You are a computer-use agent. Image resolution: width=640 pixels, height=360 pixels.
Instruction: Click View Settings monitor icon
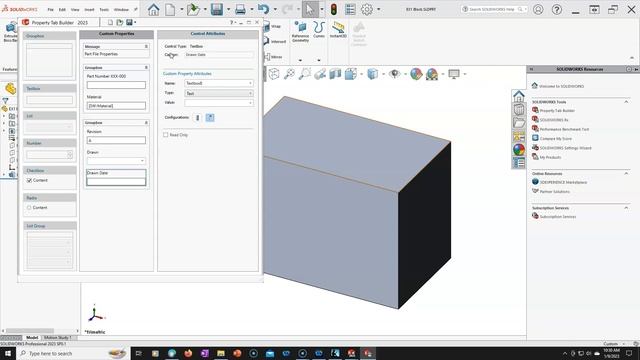(x=454, y=74)
